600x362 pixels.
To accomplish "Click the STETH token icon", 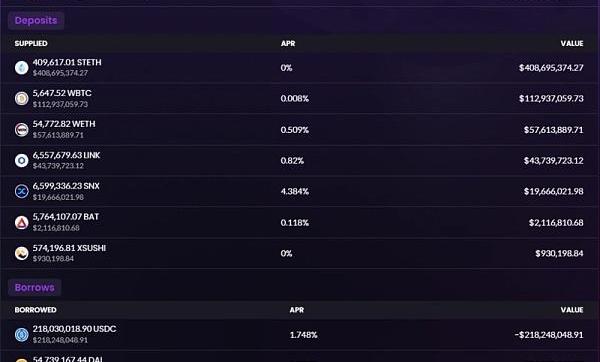I will pos(21,68).
